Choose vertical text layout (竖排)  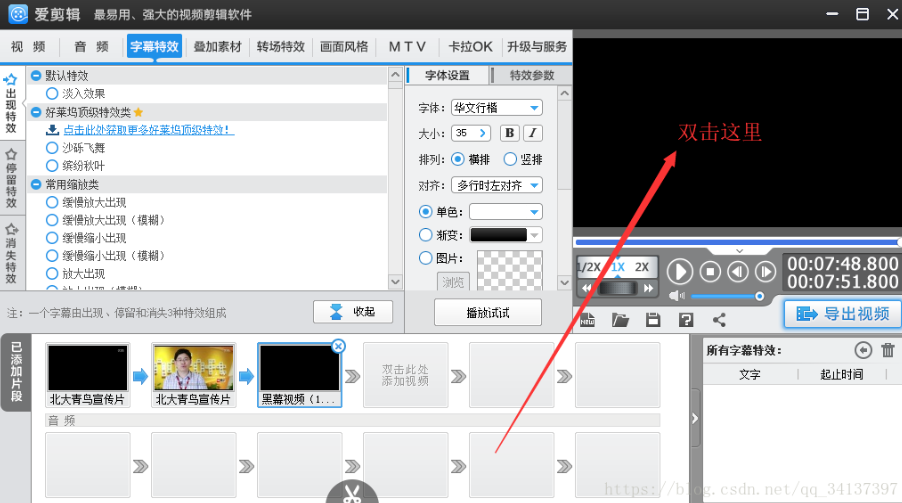(x=510, y=159)
